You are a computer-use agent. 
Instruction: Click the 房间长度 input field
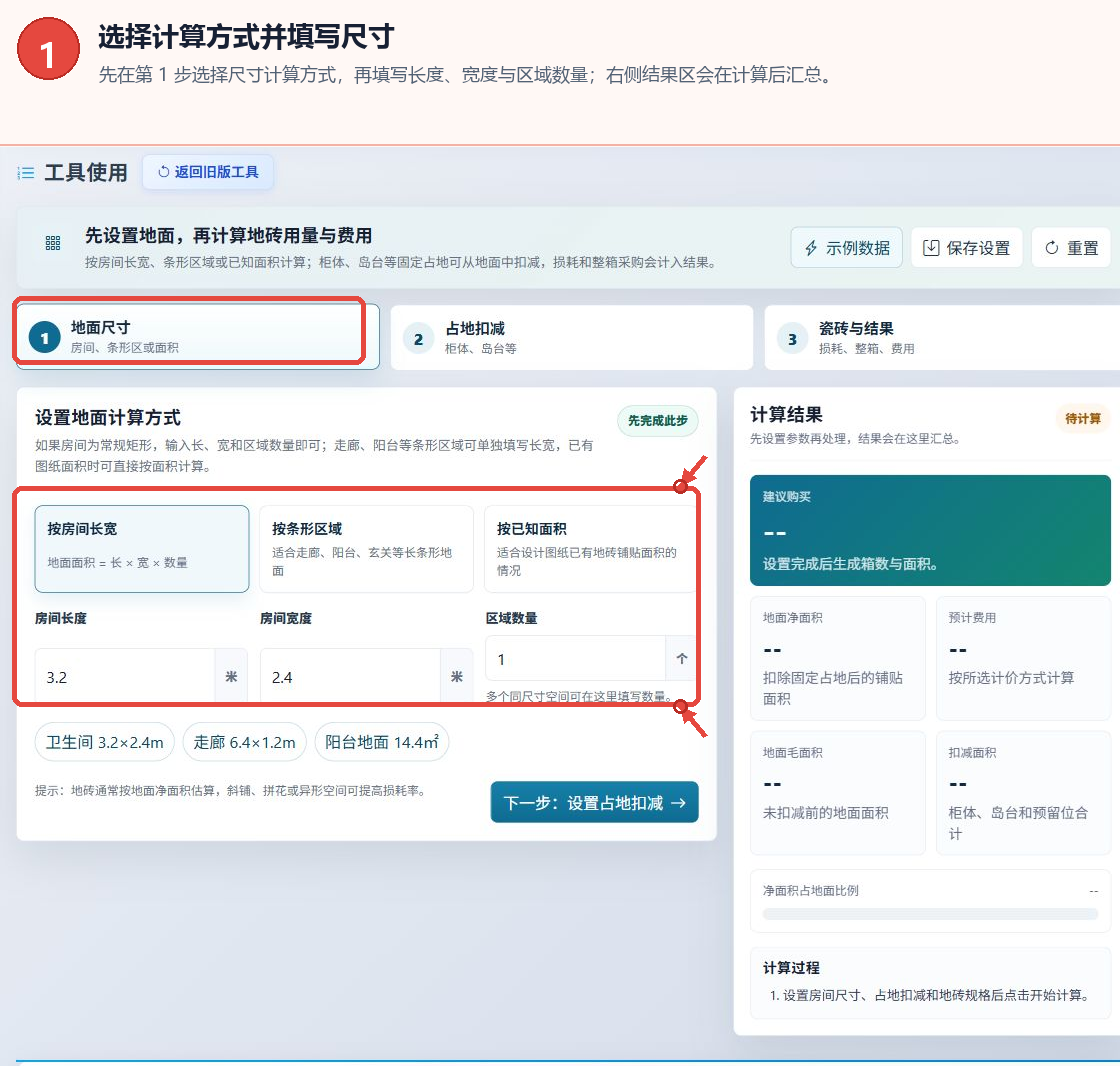[125, 677]
